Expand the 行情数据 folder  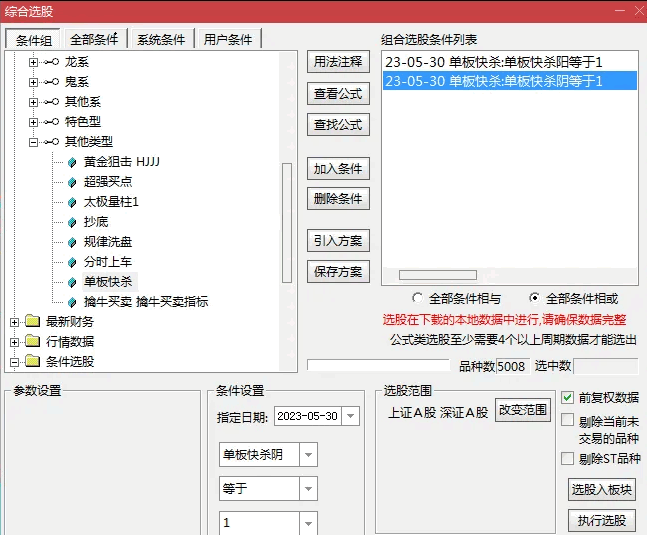[14, 342]
